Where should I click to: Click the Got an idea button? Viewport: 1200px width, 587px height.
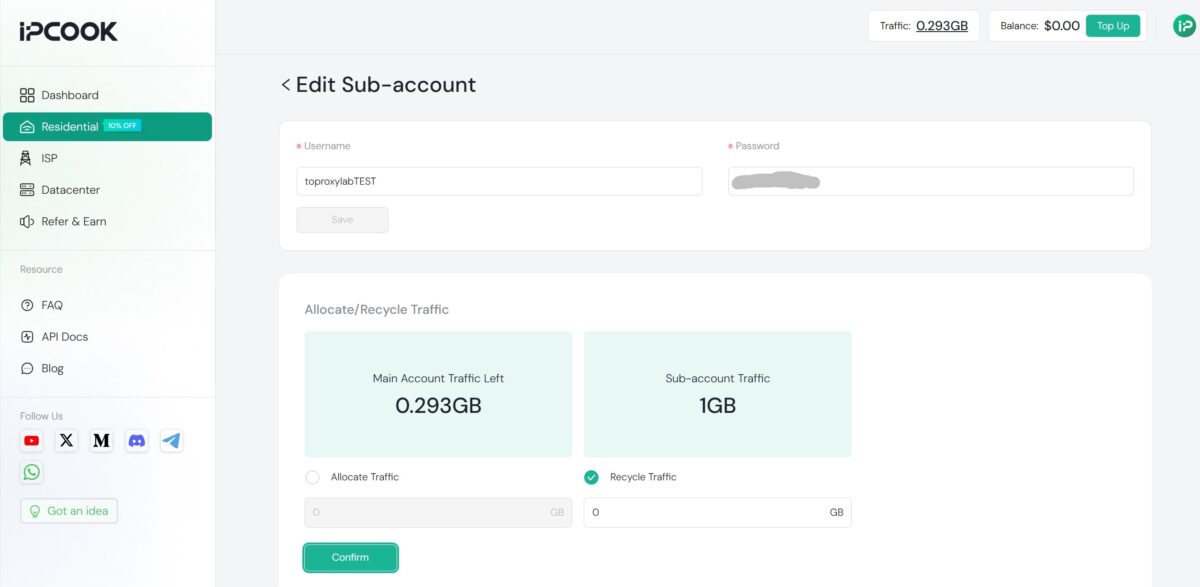(69, 511)
